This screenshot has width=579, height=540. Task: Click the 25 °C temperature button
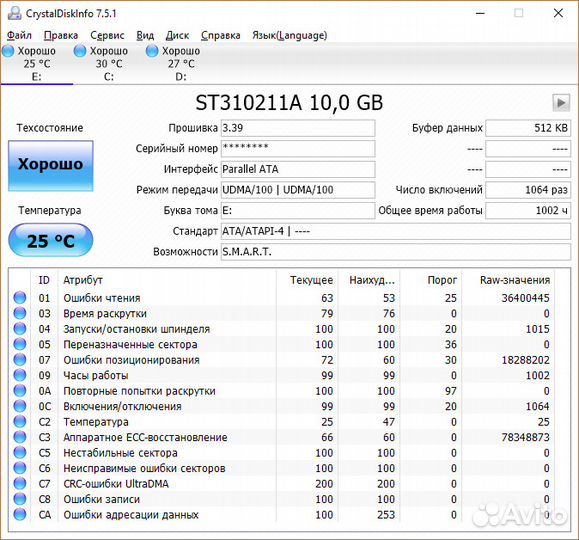click(51, 240)
